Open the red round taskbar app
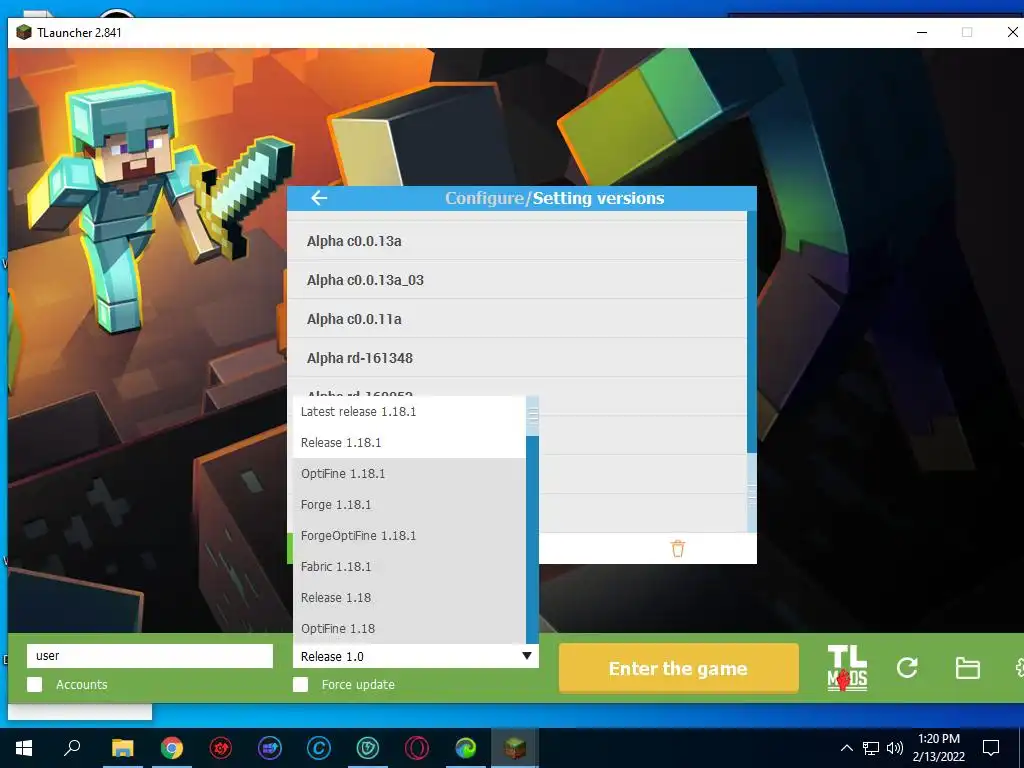Screen dimensions: 1024x768 pyautogui.click(x=221, y=748)
